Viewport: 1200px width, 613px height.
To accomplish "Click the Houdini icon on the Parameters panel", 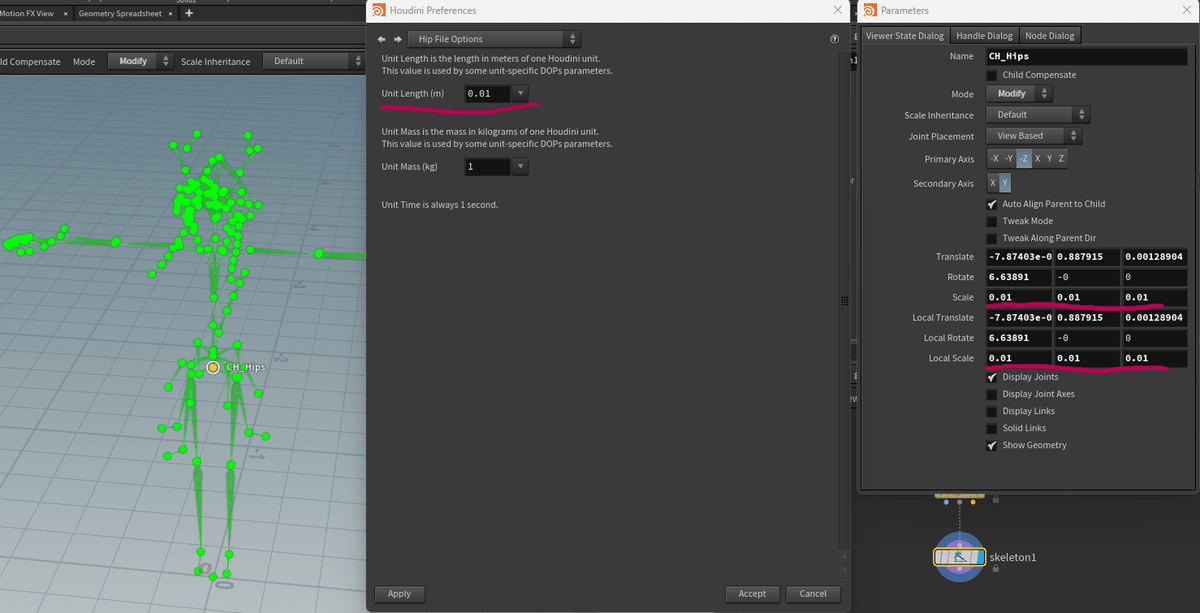I will [x=869, y=10].
